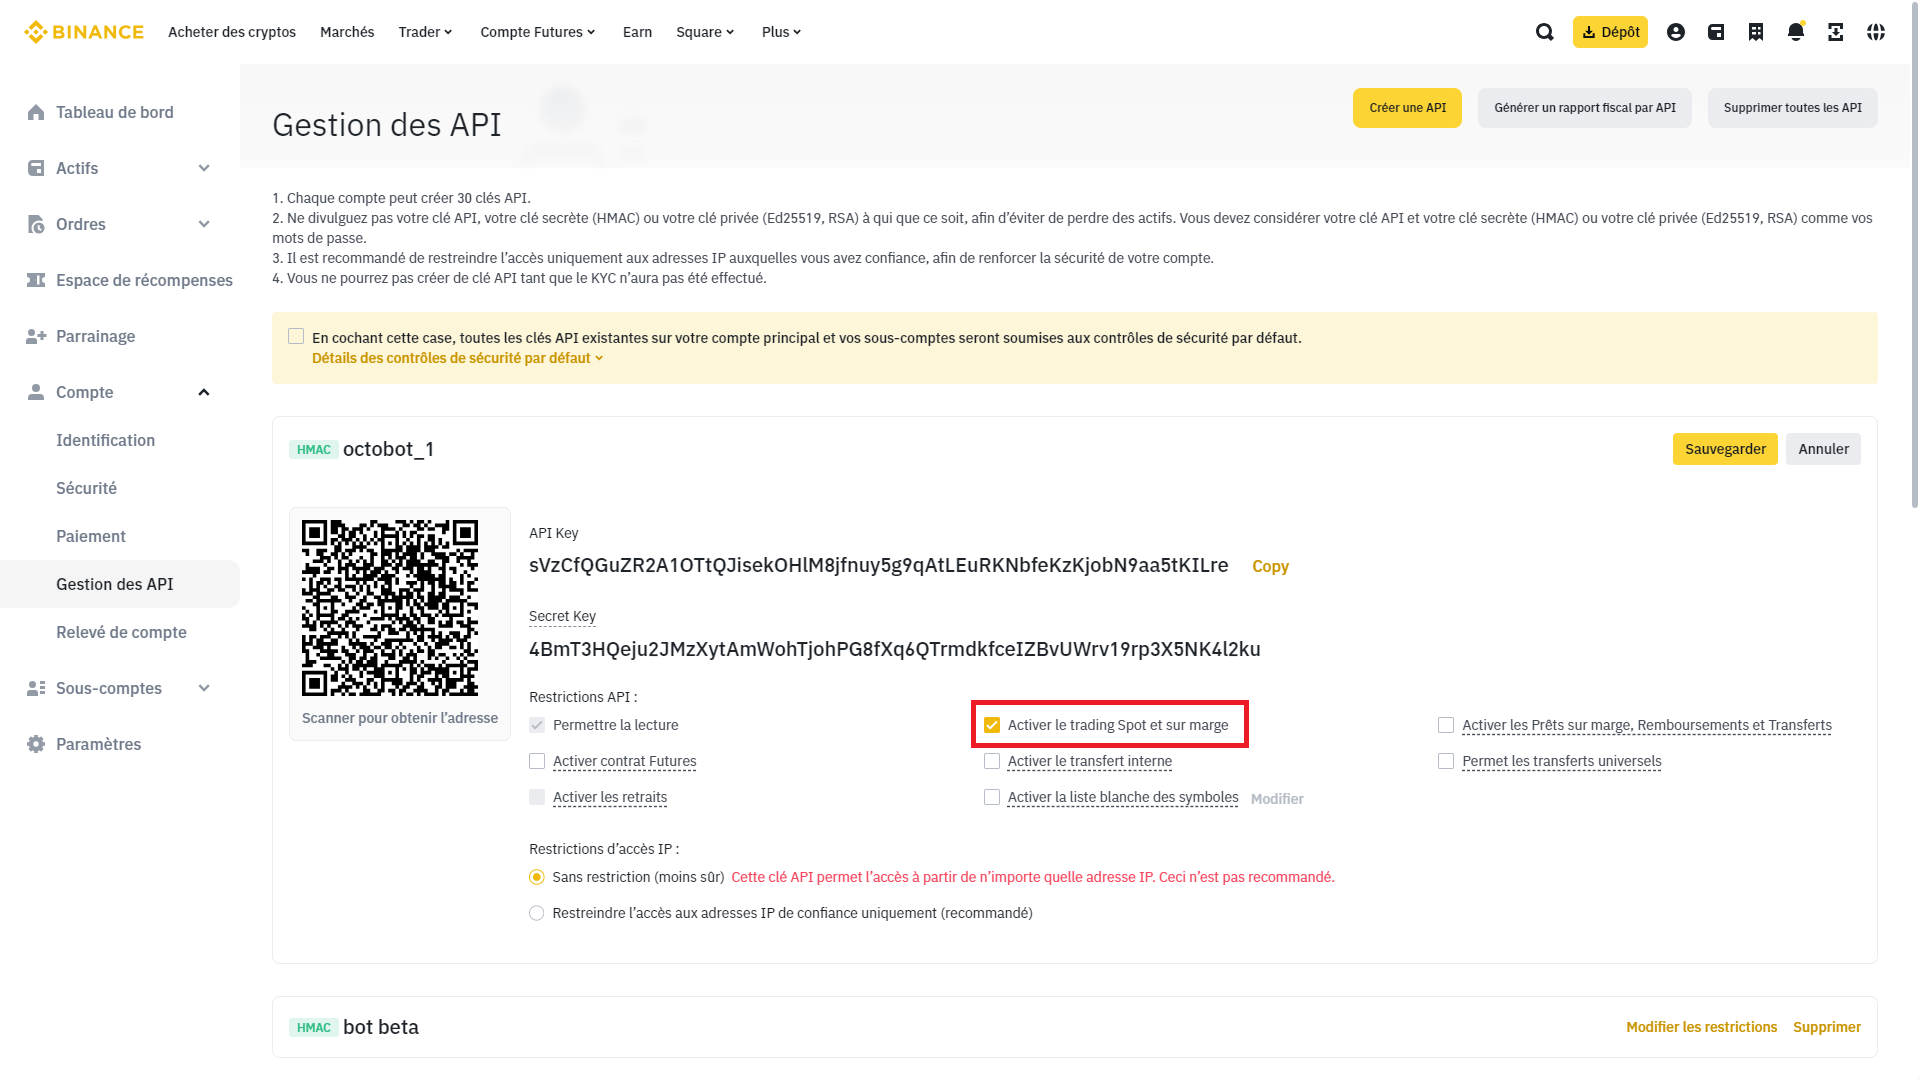Click the octobot_1 API name
Image resolution: width=1920 pixels, height=1080 pixels.
click(x=388, y=449)
